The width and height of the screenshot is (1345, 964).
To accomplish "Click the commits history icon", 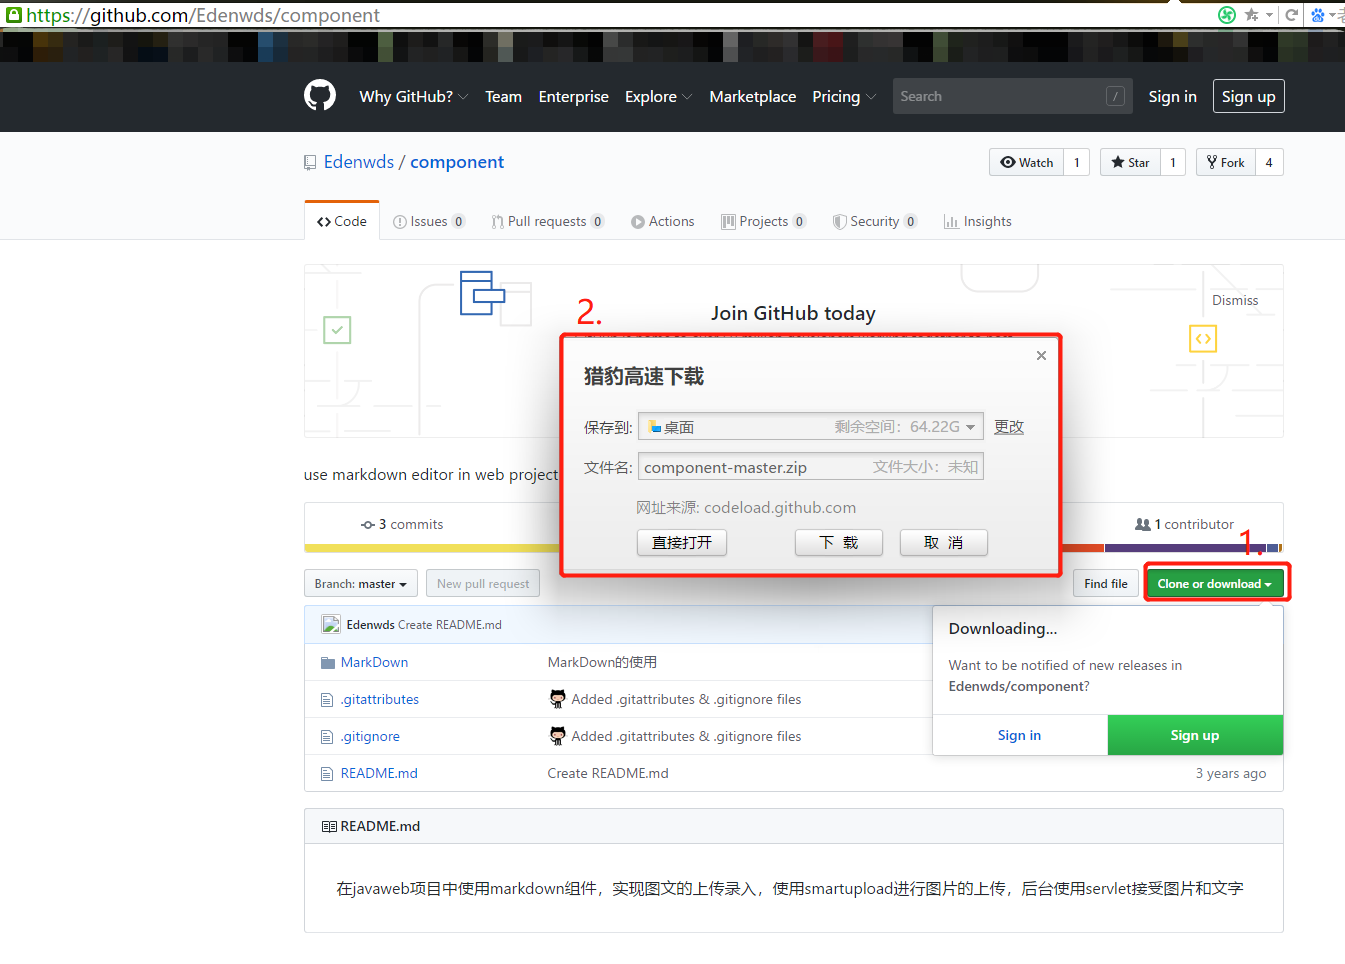I will pos(368,525).
